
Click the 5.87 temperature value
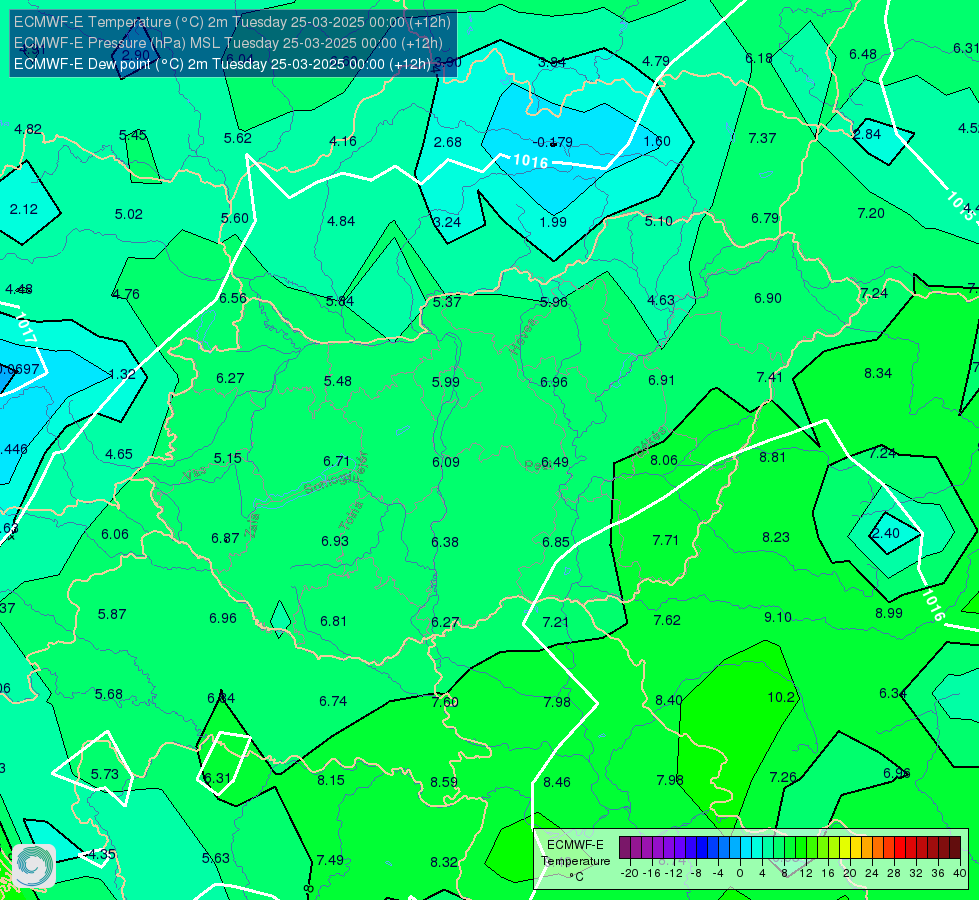tap(112, 615)
